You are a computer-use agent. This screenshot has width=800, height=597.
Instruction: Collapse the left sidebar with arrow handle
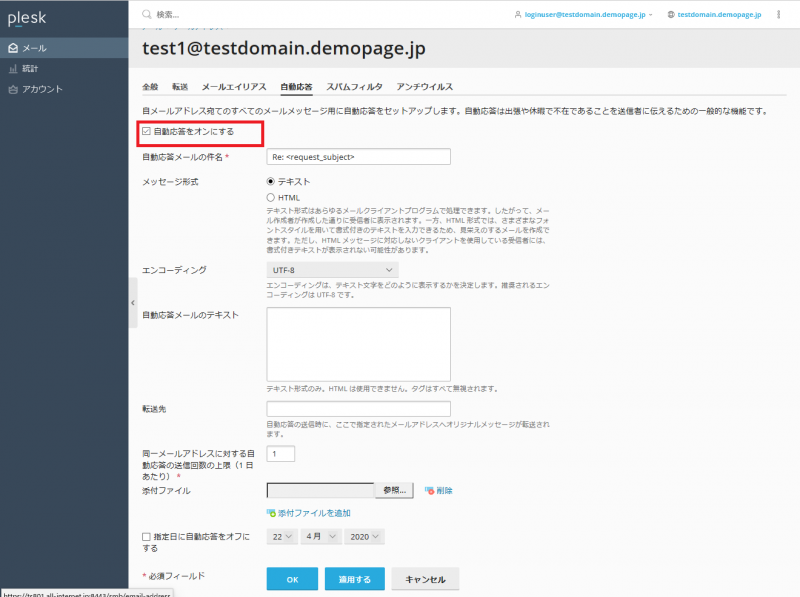click(x=133, y=298)
